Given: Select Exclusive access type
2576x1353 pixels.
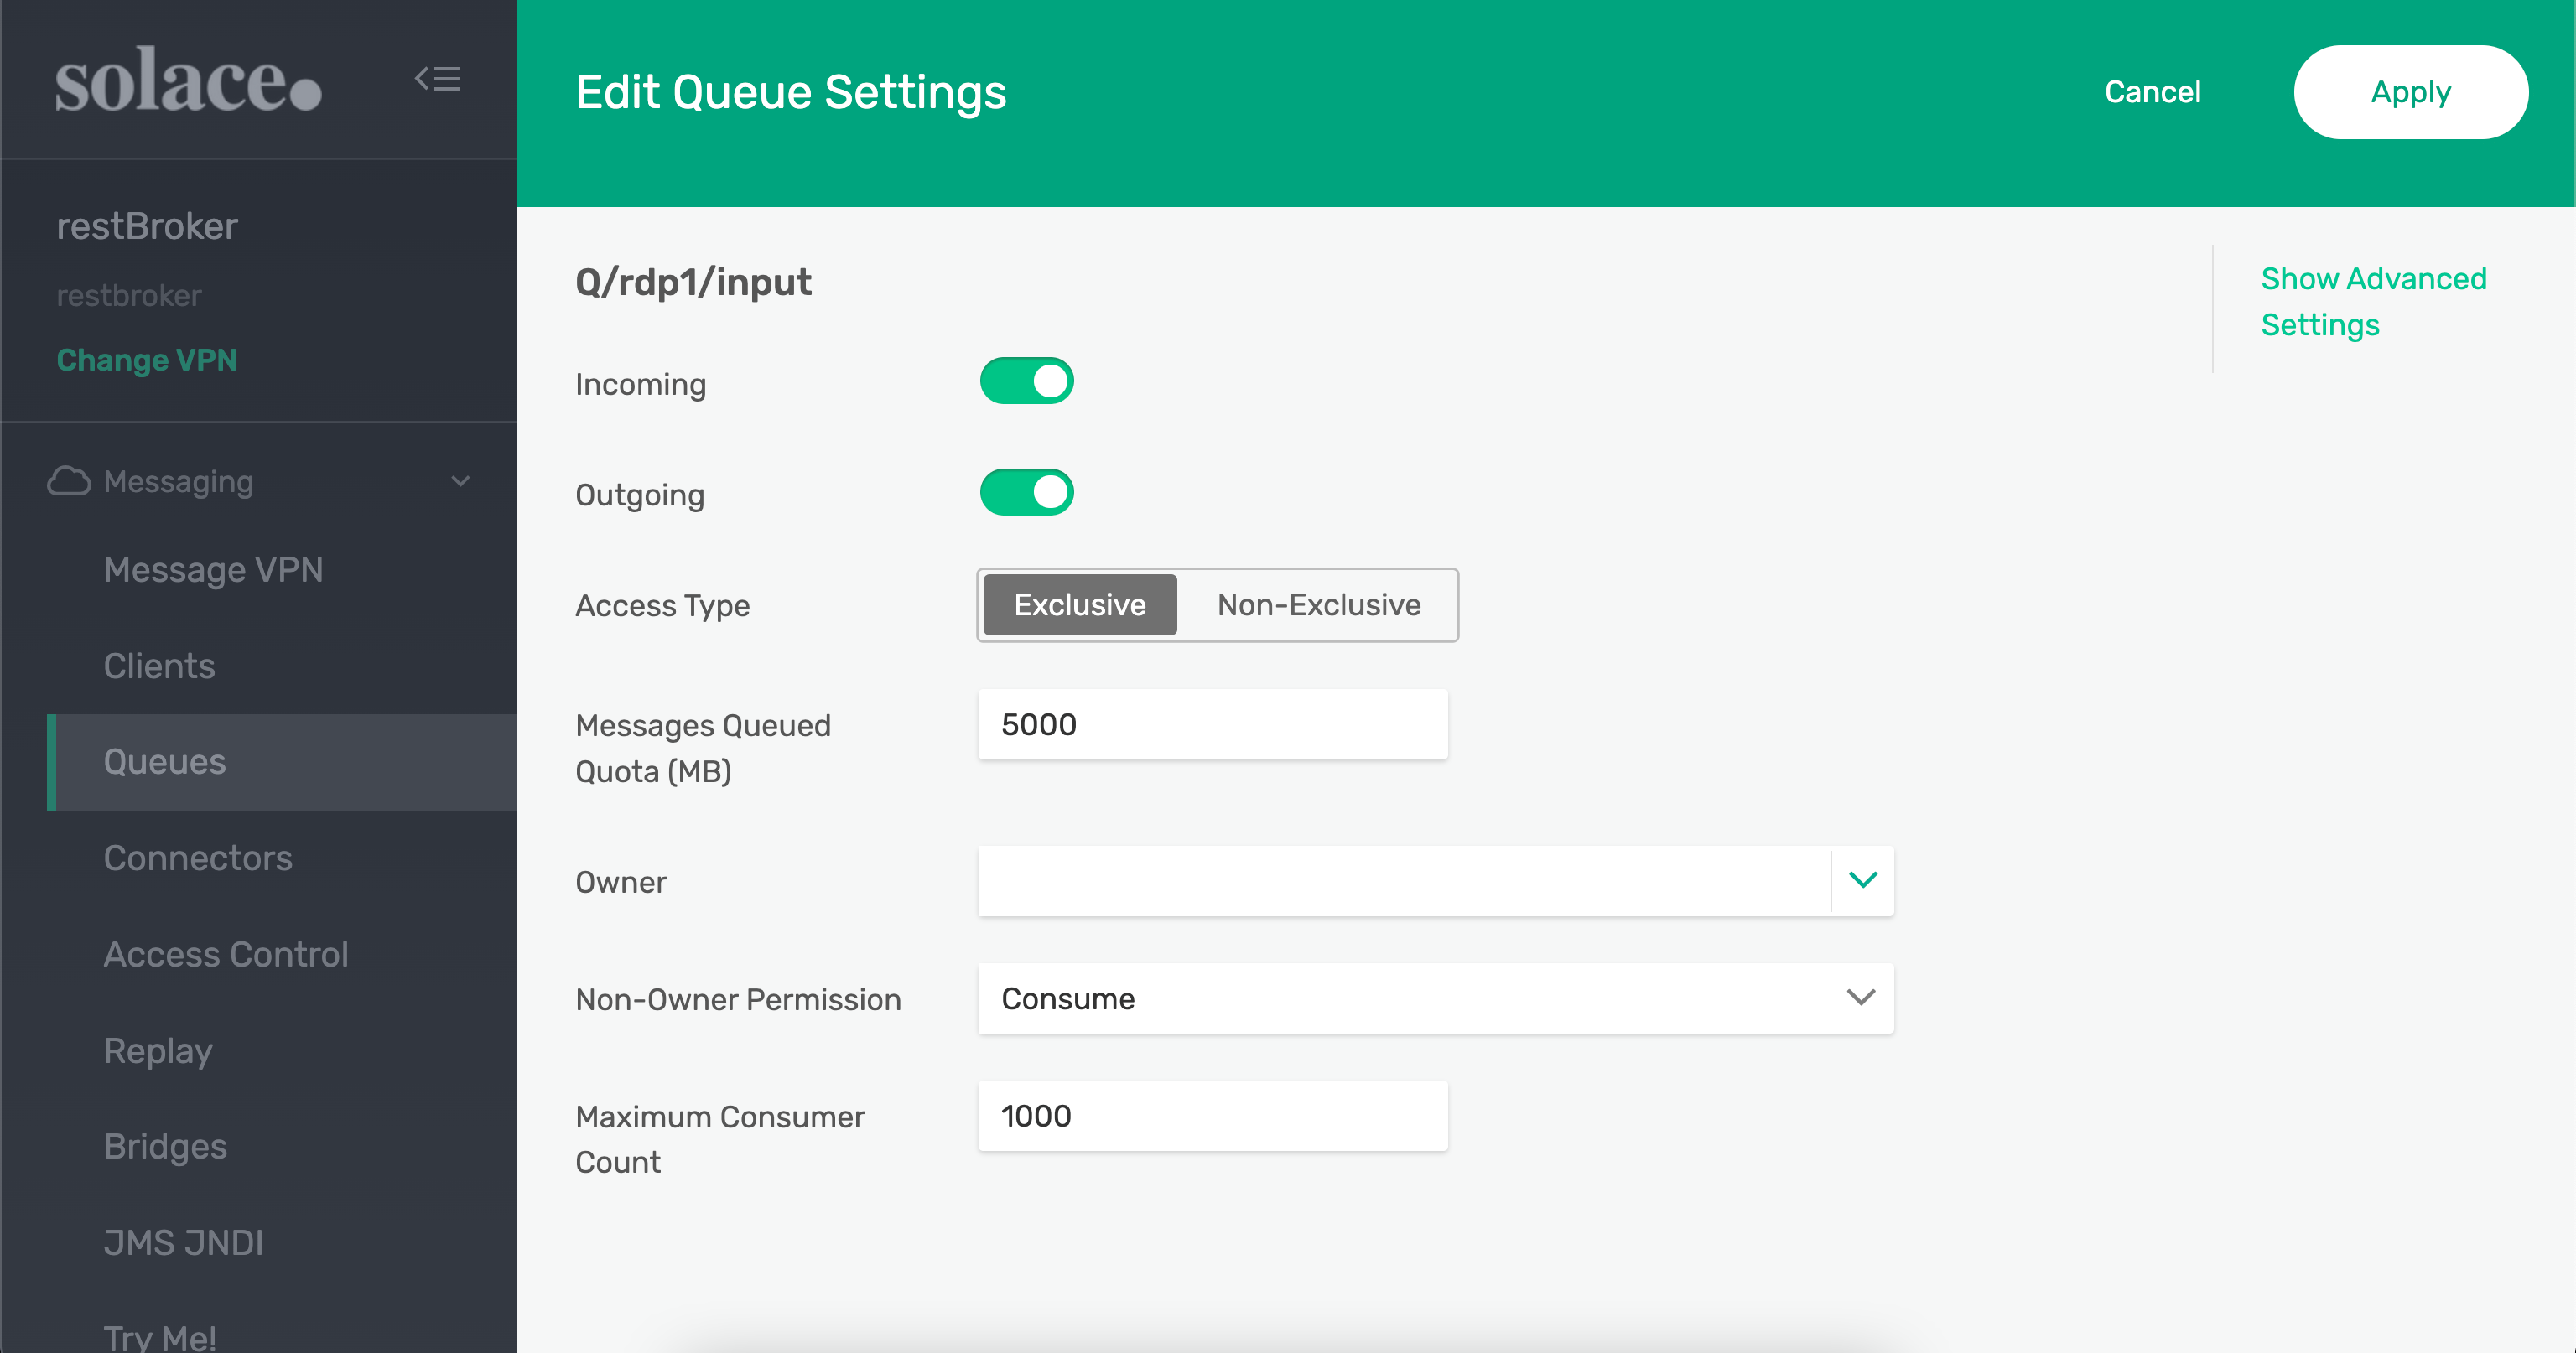Looking at the screenshot, I should 1079,605.
